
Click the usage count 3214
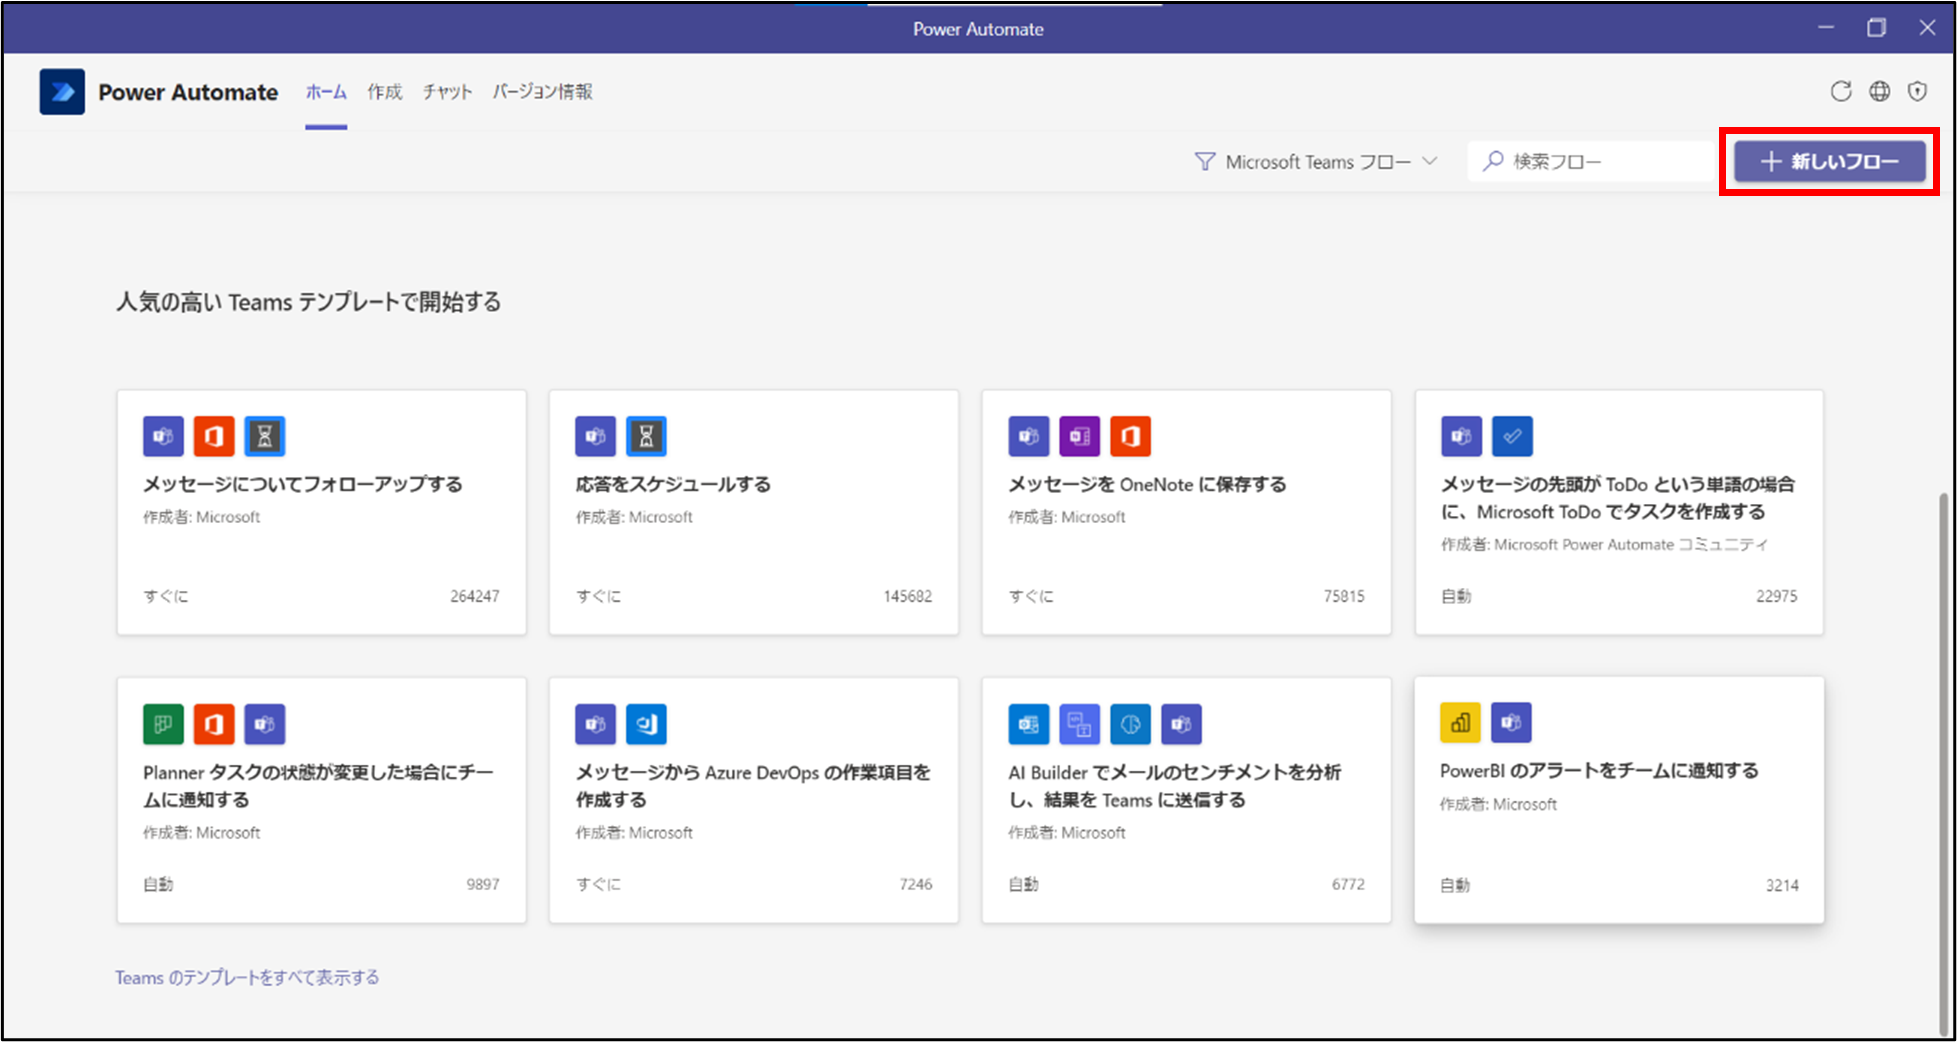point(1782,885)
